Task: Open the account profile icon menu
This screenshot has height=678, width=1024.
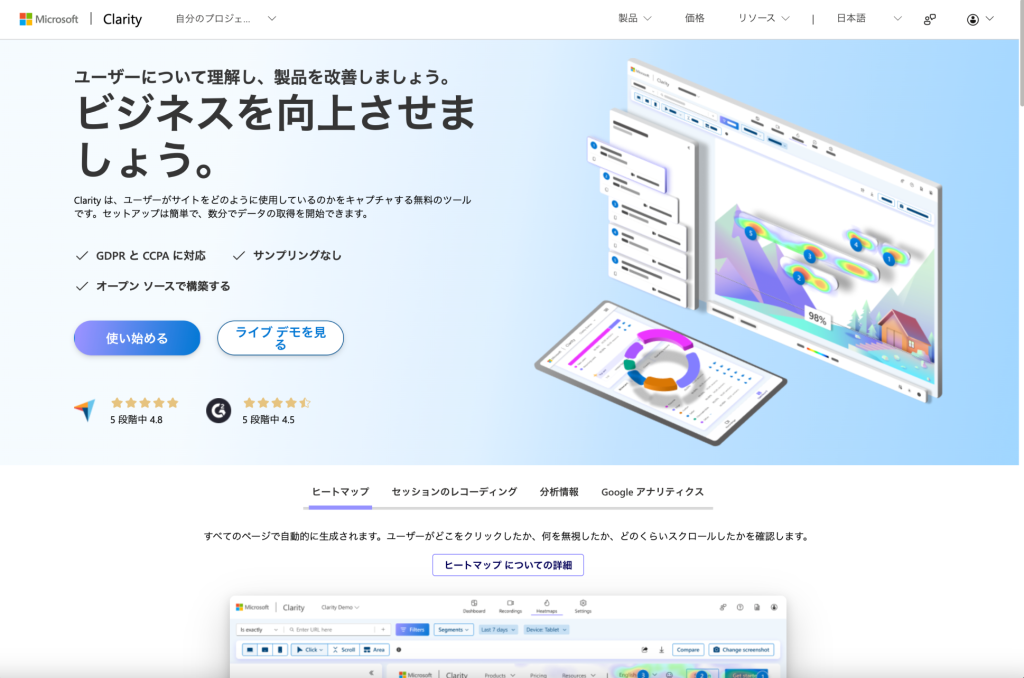Action: point(980,20)
